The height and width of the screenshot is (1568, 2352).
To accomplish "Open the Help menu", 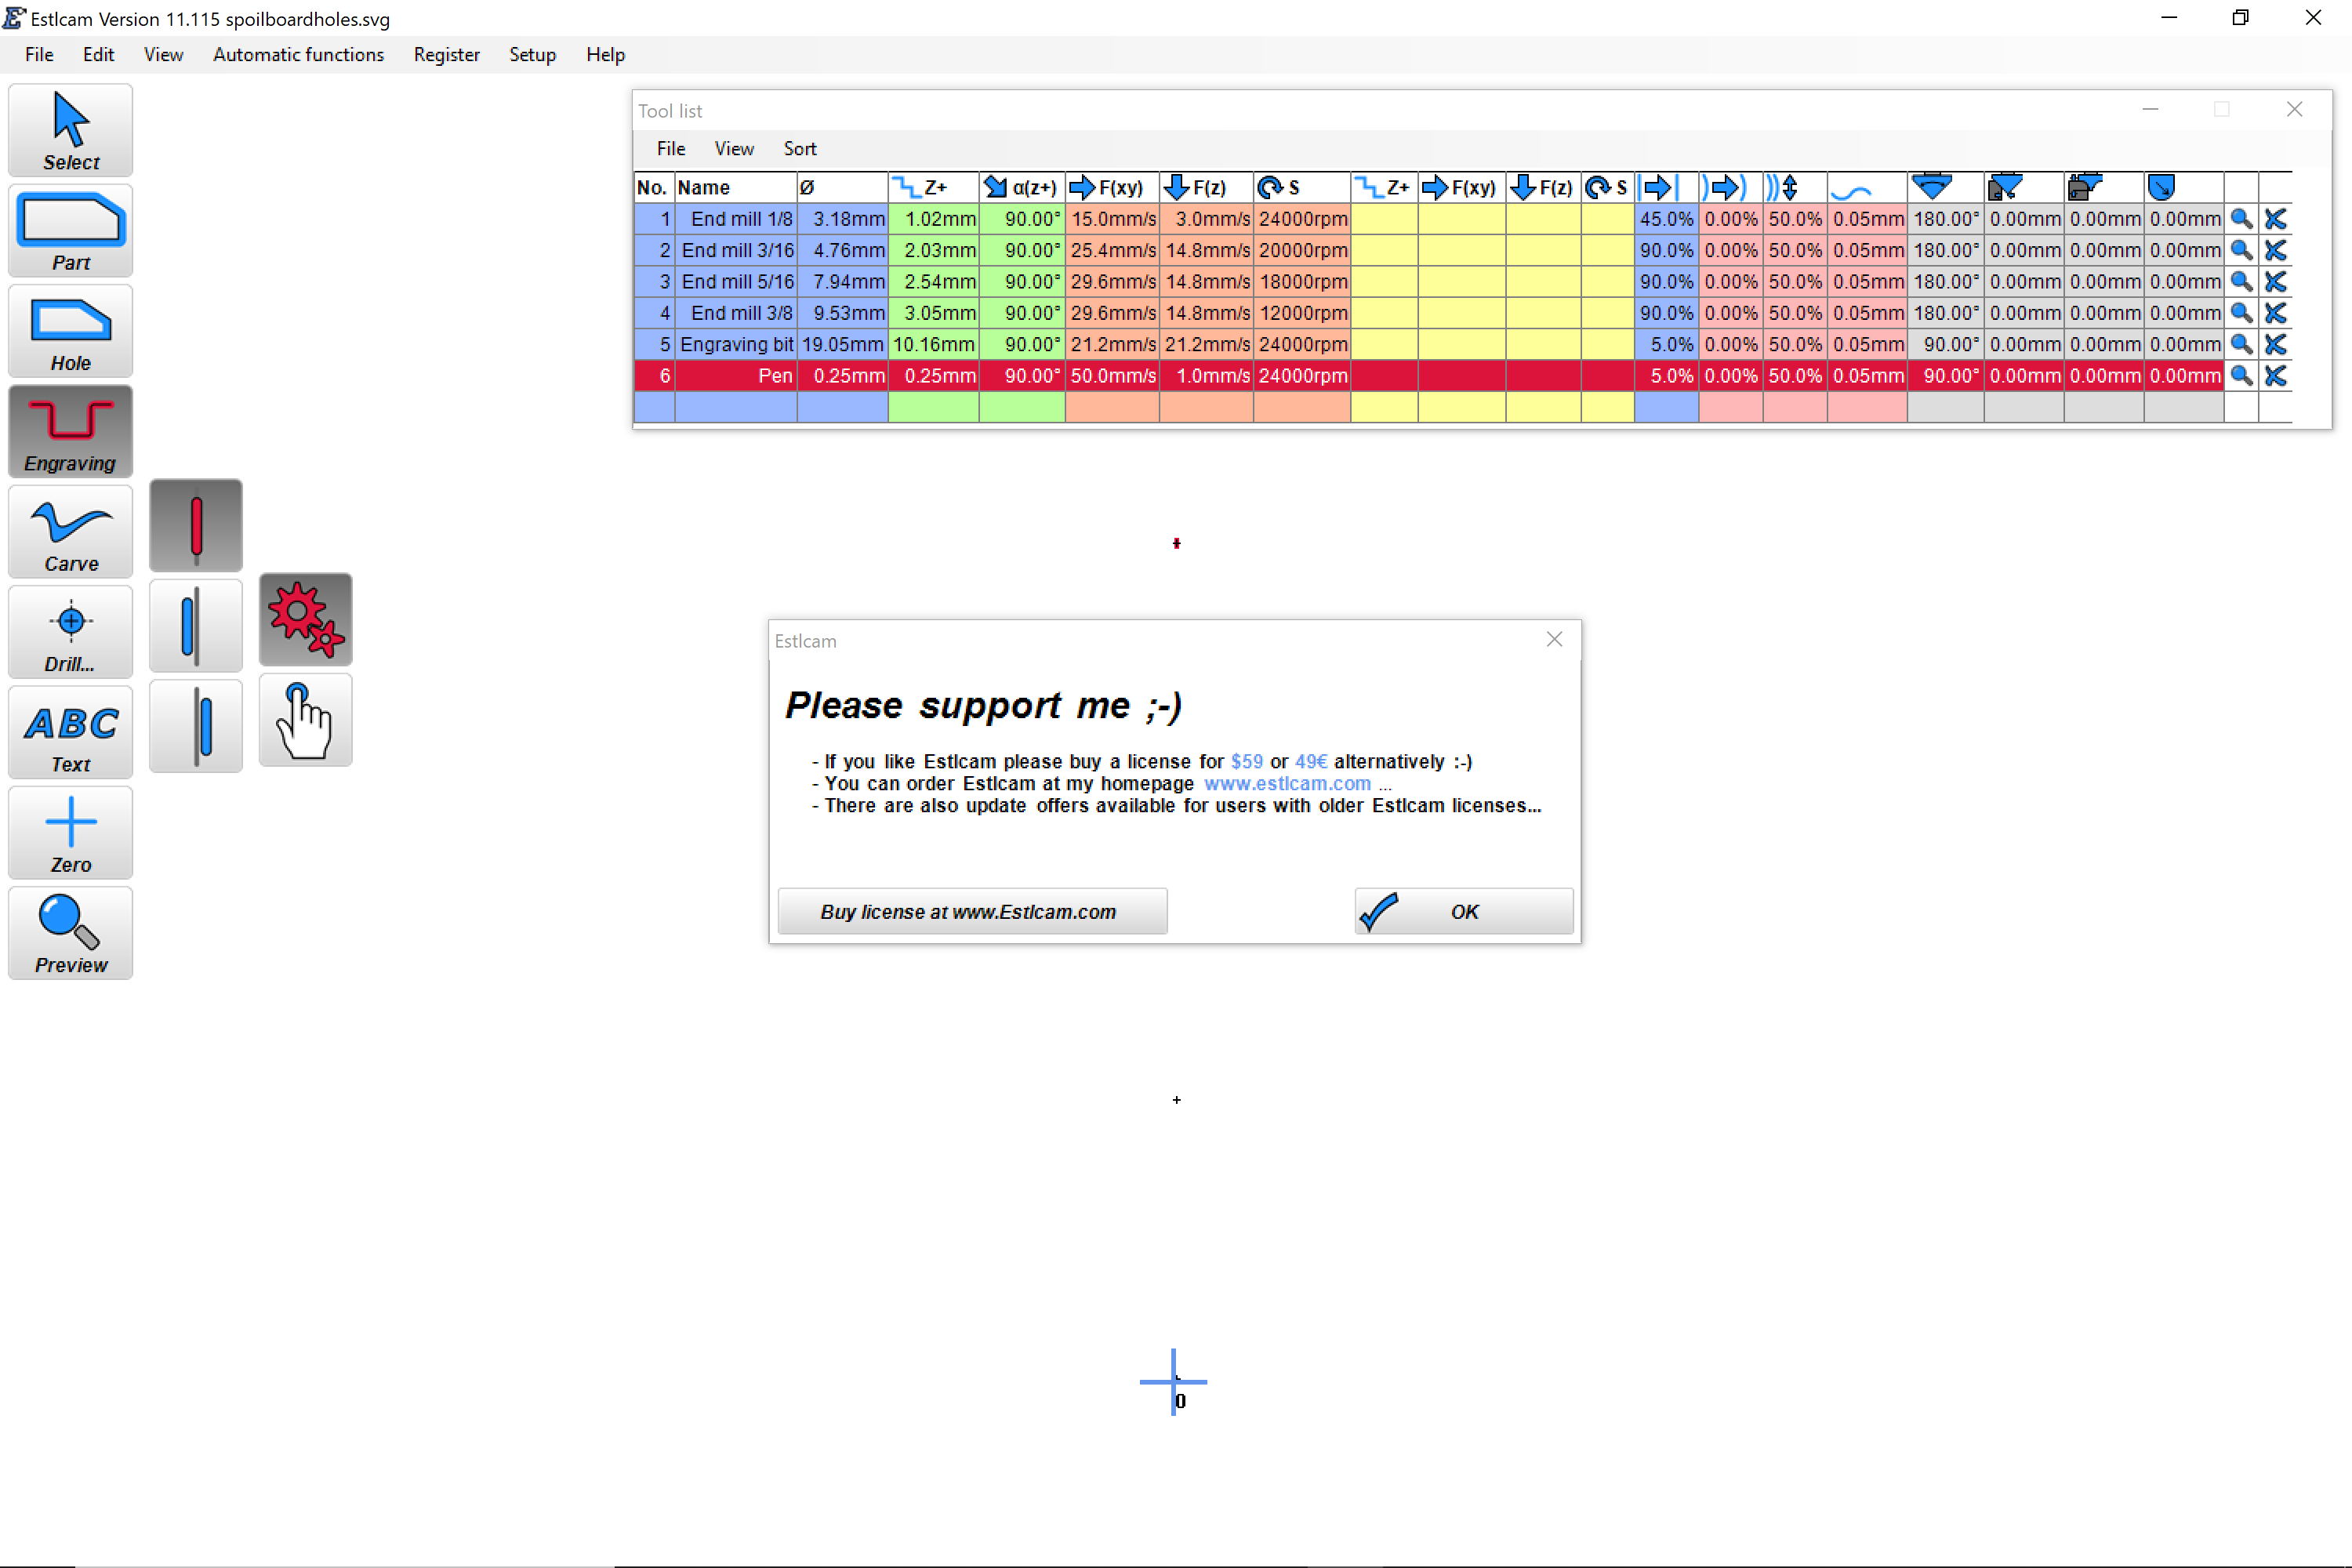I will tap(605, 55).
